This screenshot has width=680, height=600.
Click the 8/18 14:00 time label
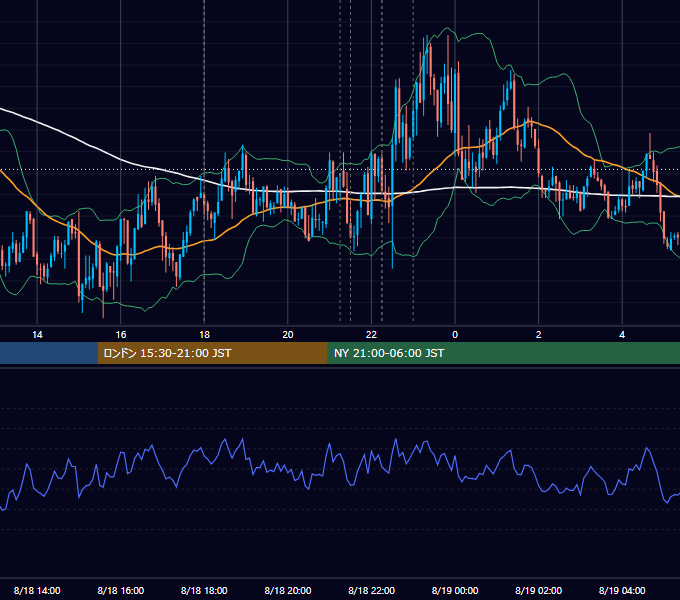pos(37,590)
